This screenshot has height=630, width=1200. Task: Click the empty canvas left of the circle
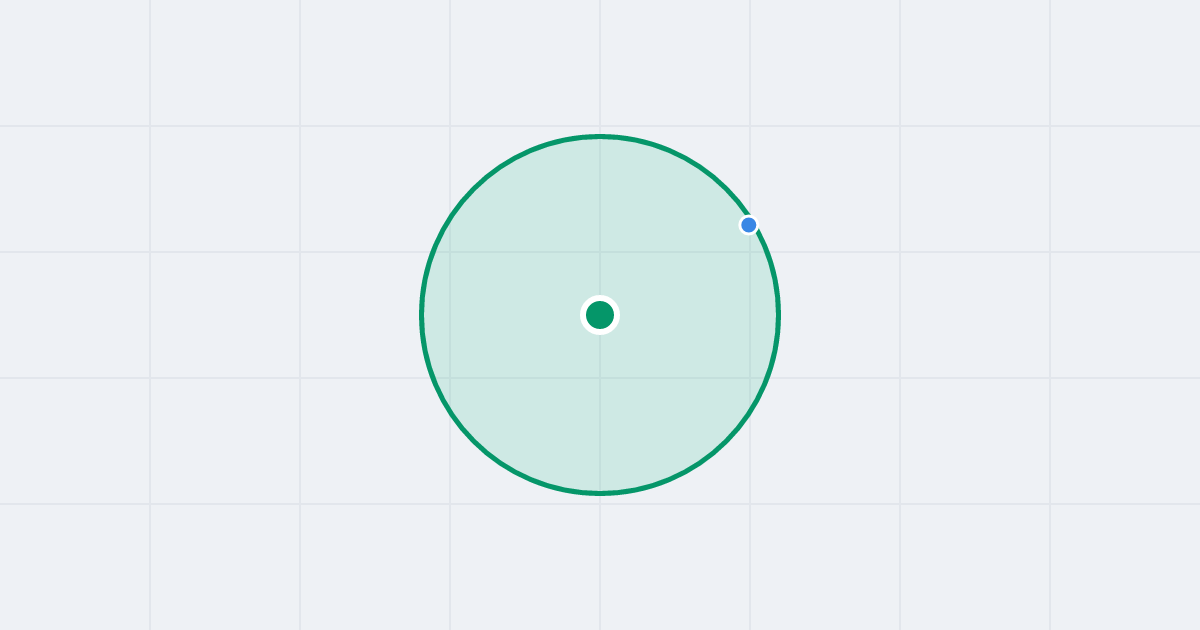click(x=210, y=315)
